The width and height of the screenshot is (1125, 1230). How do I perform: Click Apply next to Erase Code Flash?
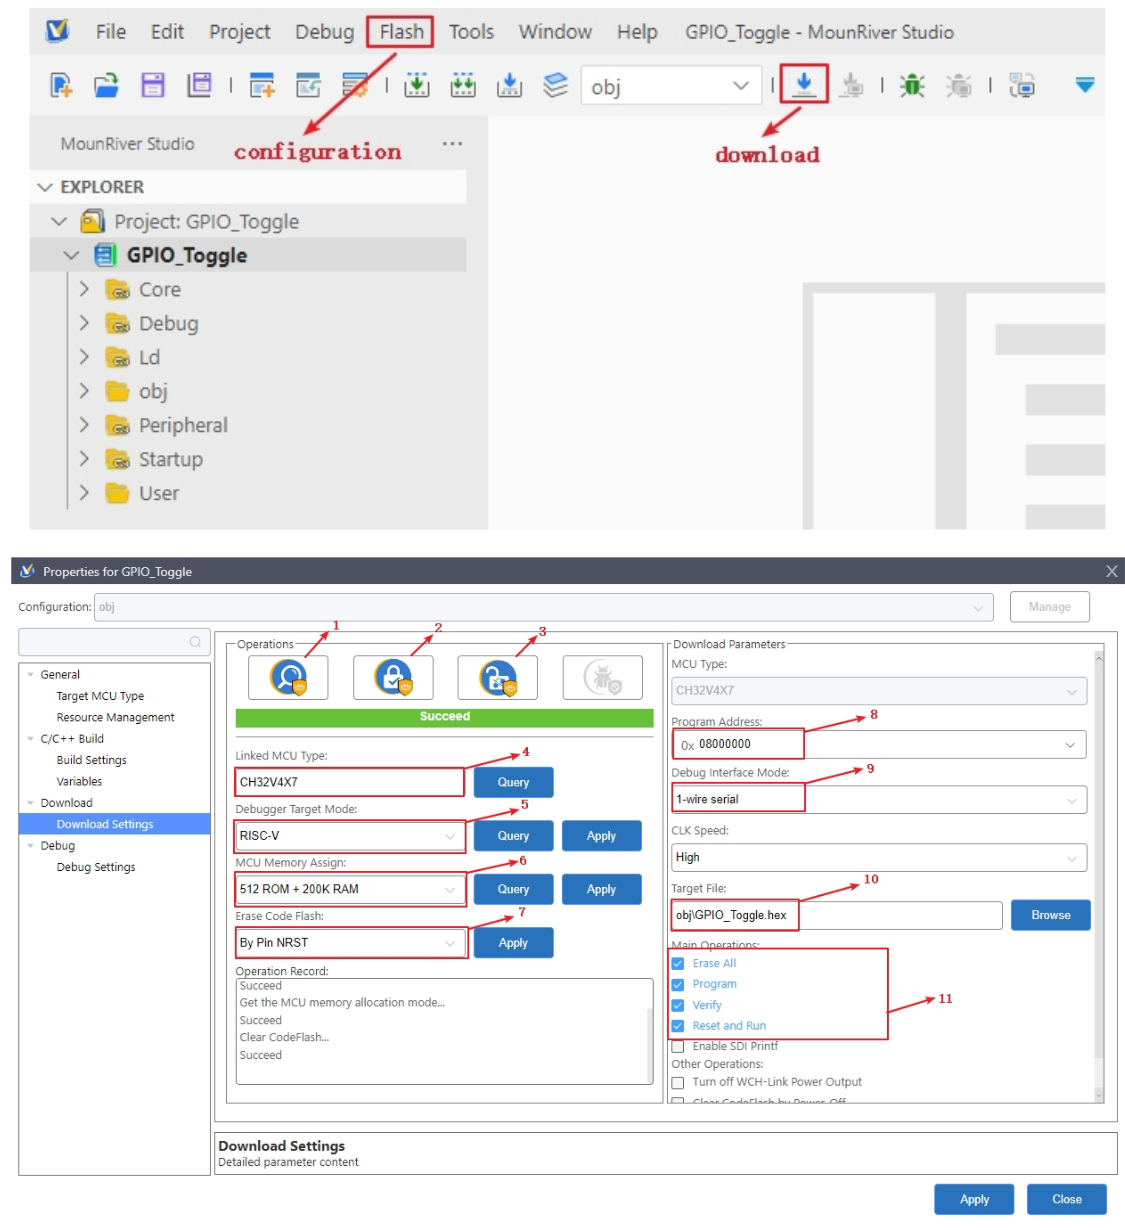[513, 943]
